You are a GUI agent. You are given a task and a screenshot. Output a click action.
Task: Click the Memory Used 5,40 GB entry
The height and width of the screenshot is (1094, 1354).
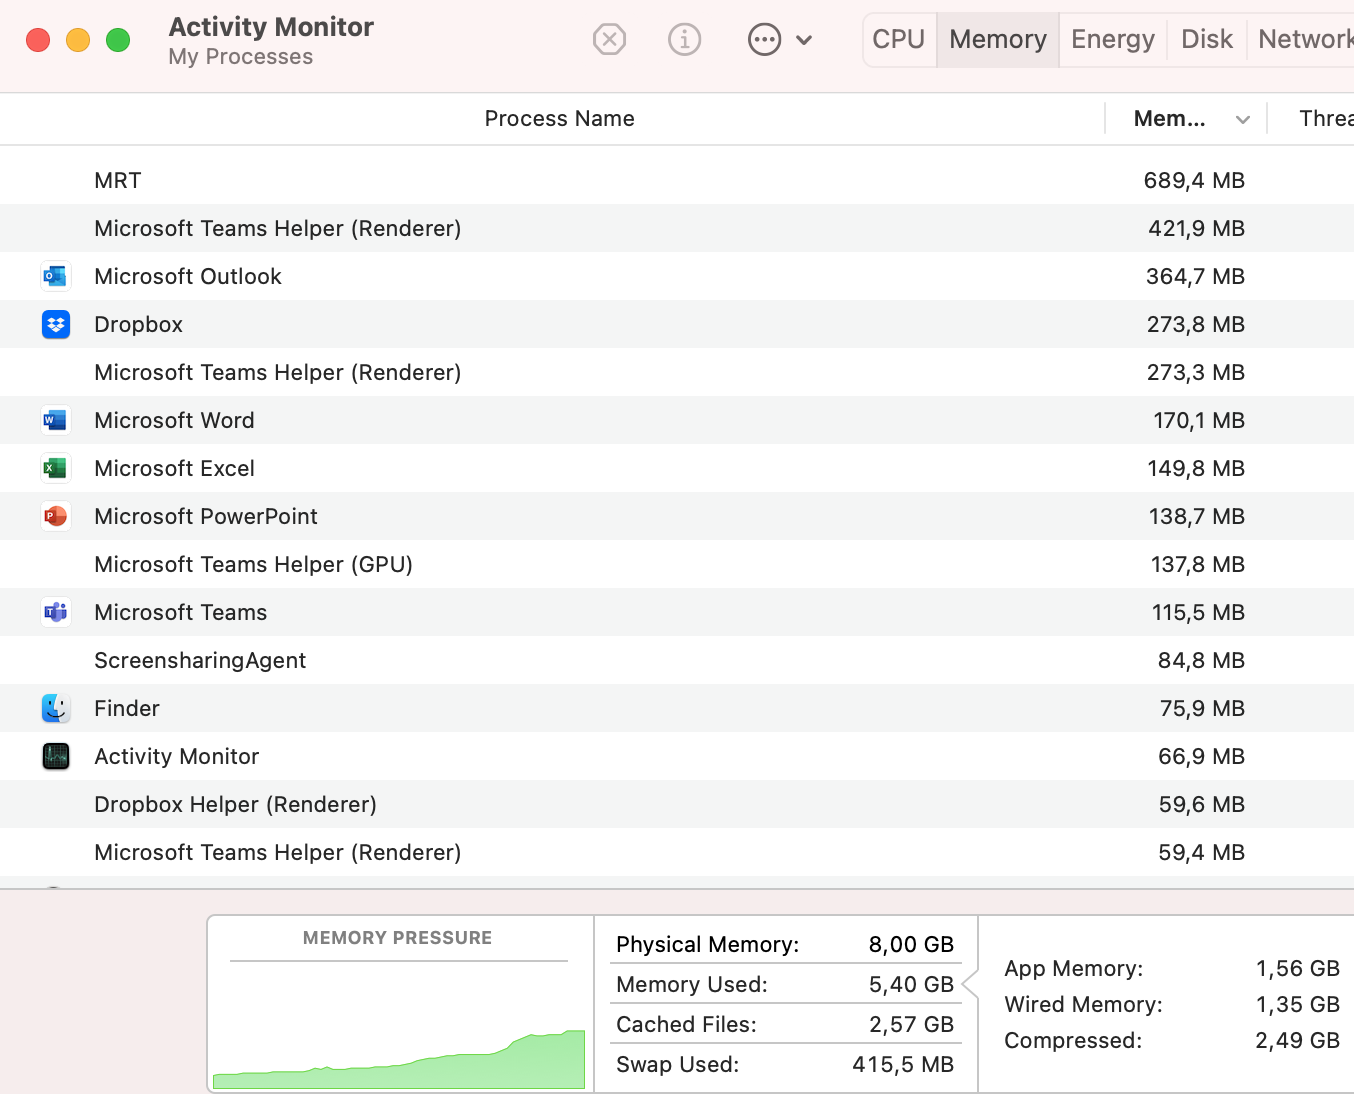[785, 984]
